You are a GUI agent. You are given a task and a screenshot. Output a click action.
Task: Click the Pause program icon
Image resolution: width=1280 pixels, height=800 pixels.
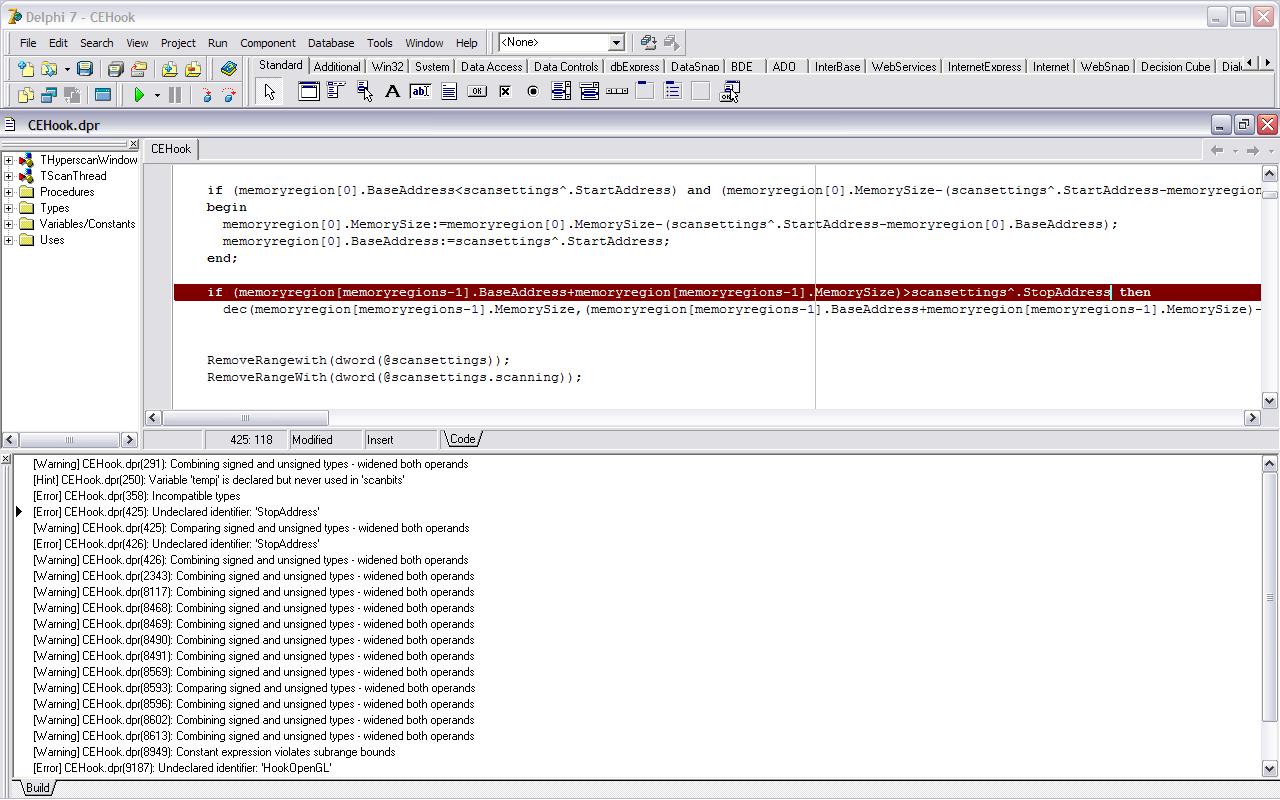coord(175,94)
